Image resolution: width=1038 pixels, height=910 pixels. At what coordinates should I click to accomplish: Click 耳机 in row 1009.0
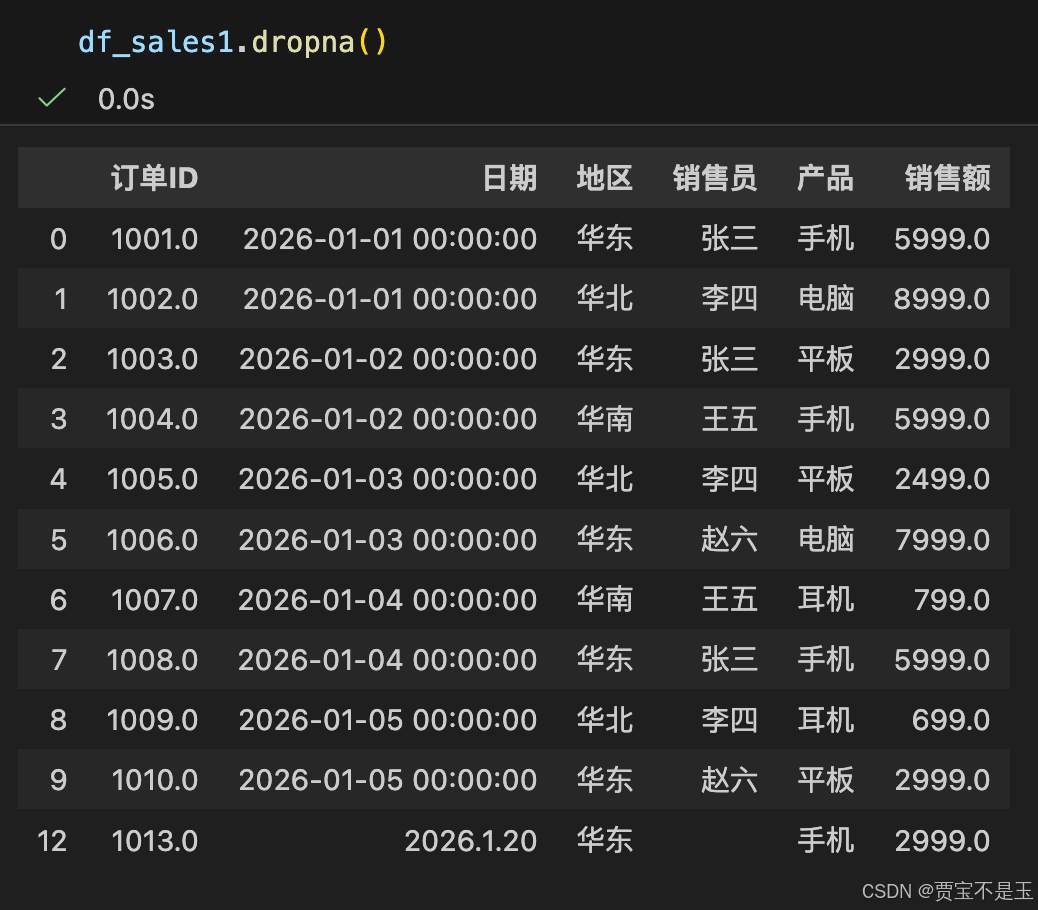click(826, 720)
